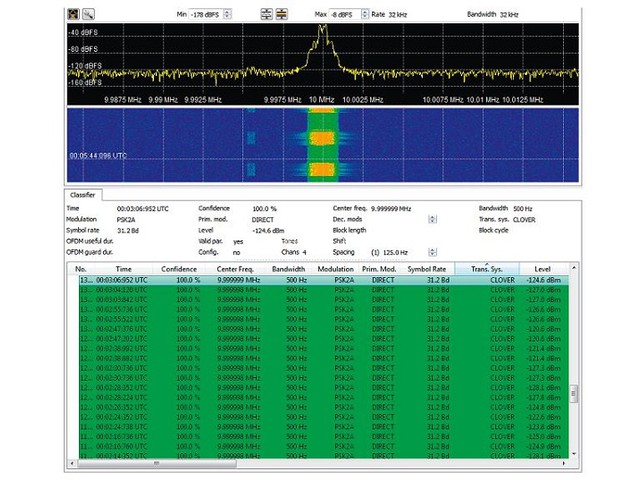Click the auto-range level icon
Viewport: 640px width, 480px height.
[x=267, y=14]
